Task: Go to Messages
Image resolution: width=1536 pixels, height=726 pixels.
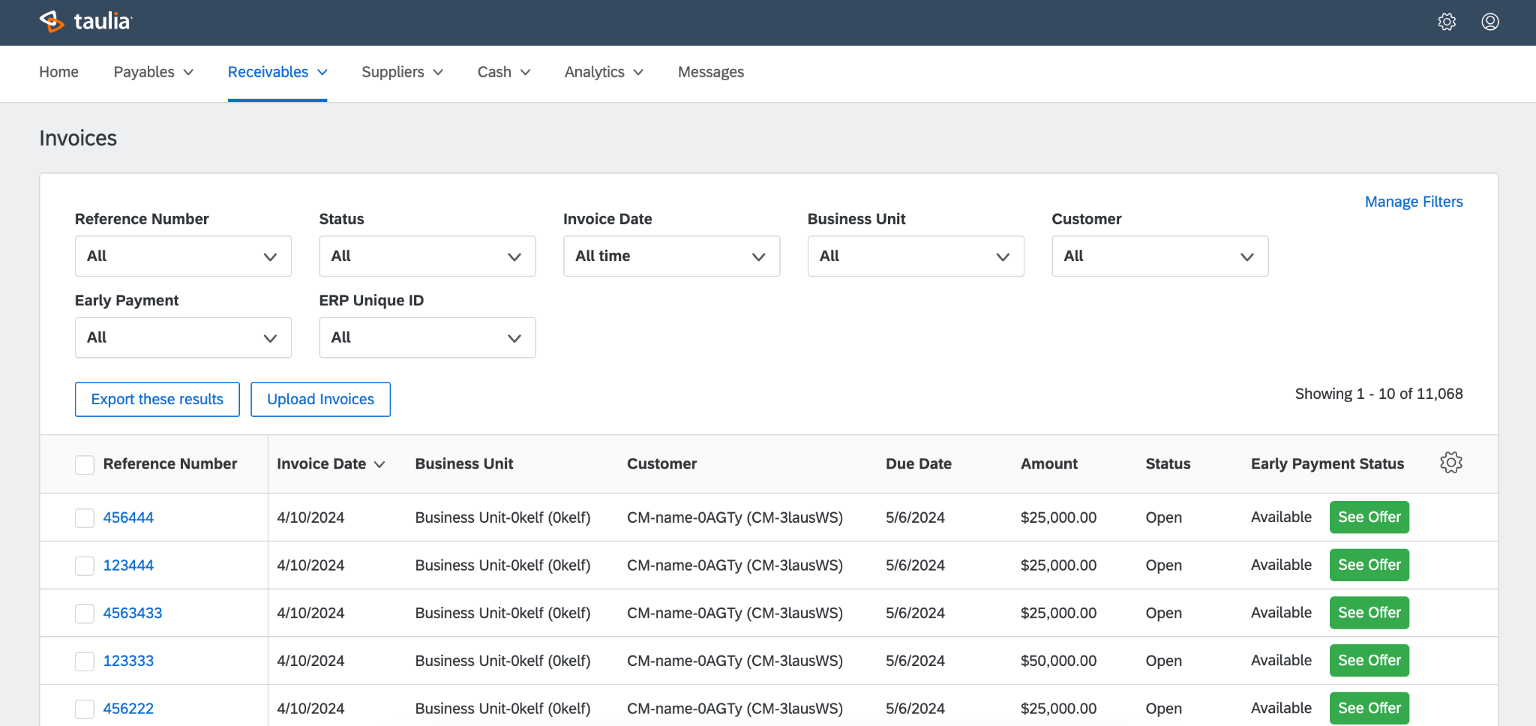Action: click(x=711, y=72)
